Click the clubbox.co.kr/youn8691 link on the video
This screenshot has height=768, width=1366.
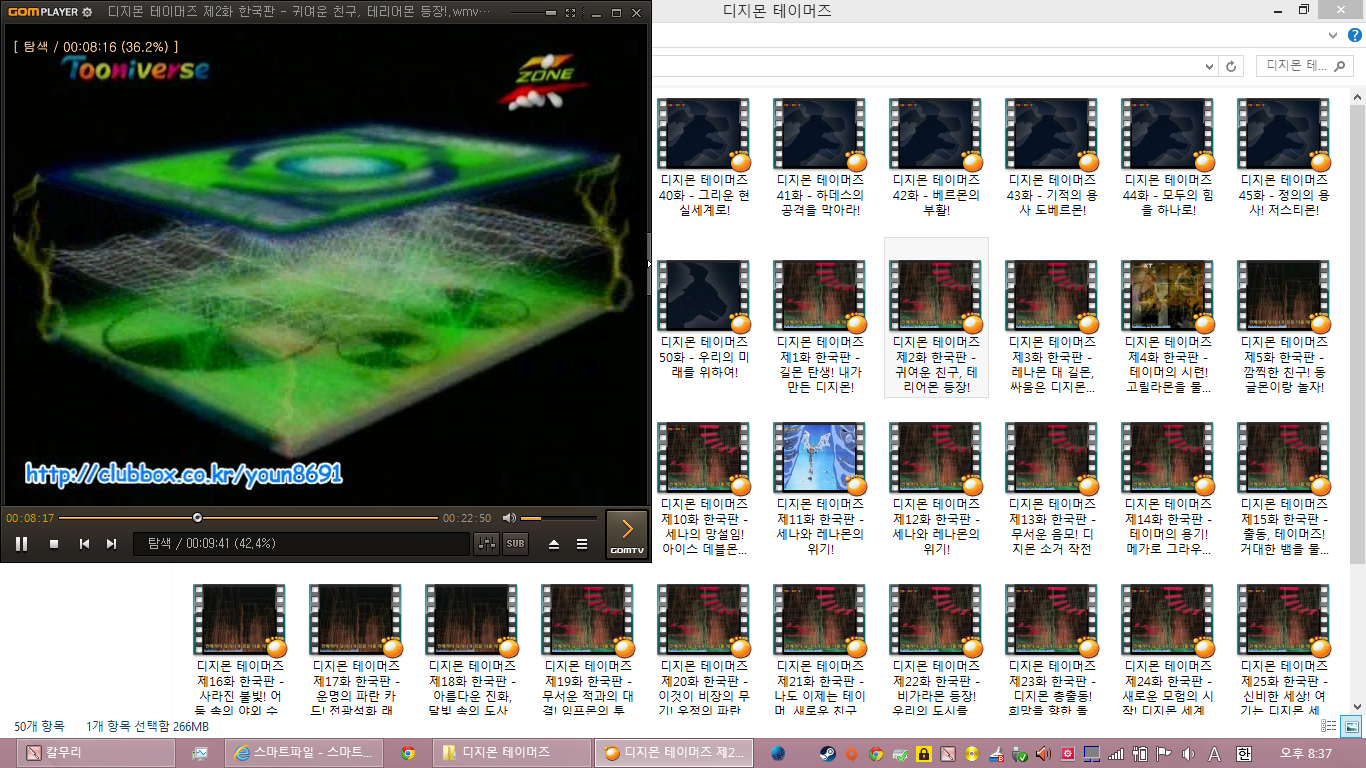[184, 474]
